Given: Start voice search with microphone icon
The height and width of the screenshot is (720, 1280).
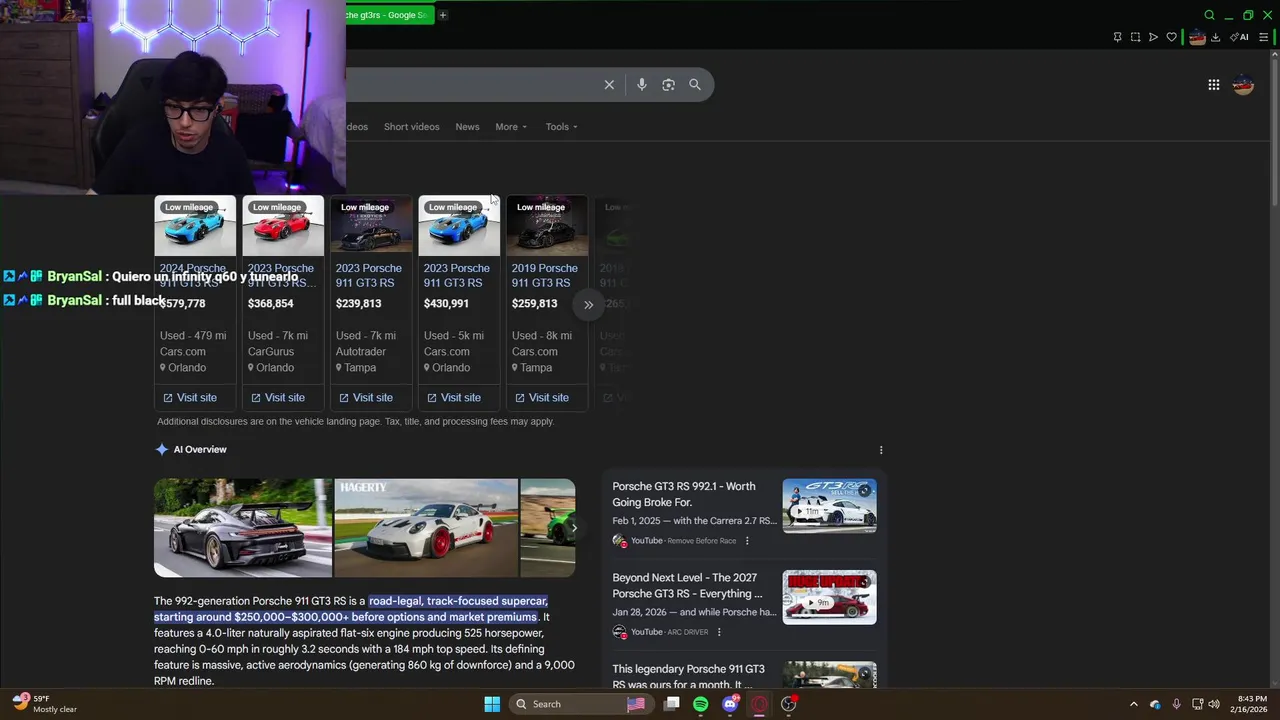Looking at the screenshot, I should coord(642,85).
